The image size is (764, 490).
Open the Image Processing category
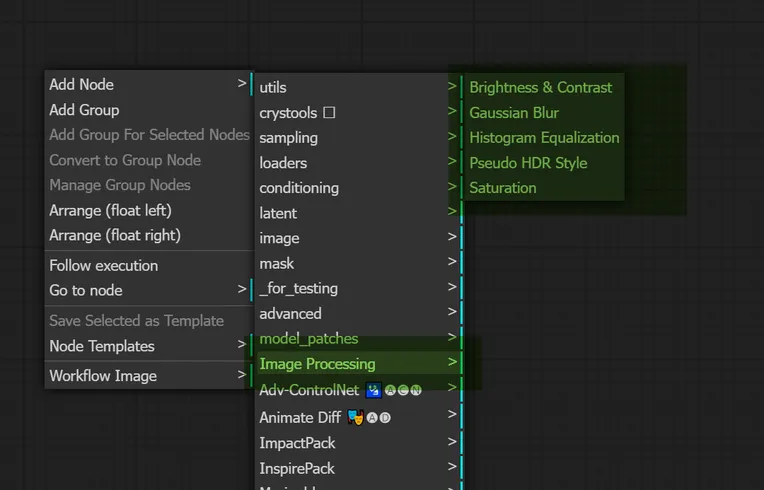coord(318,364)
